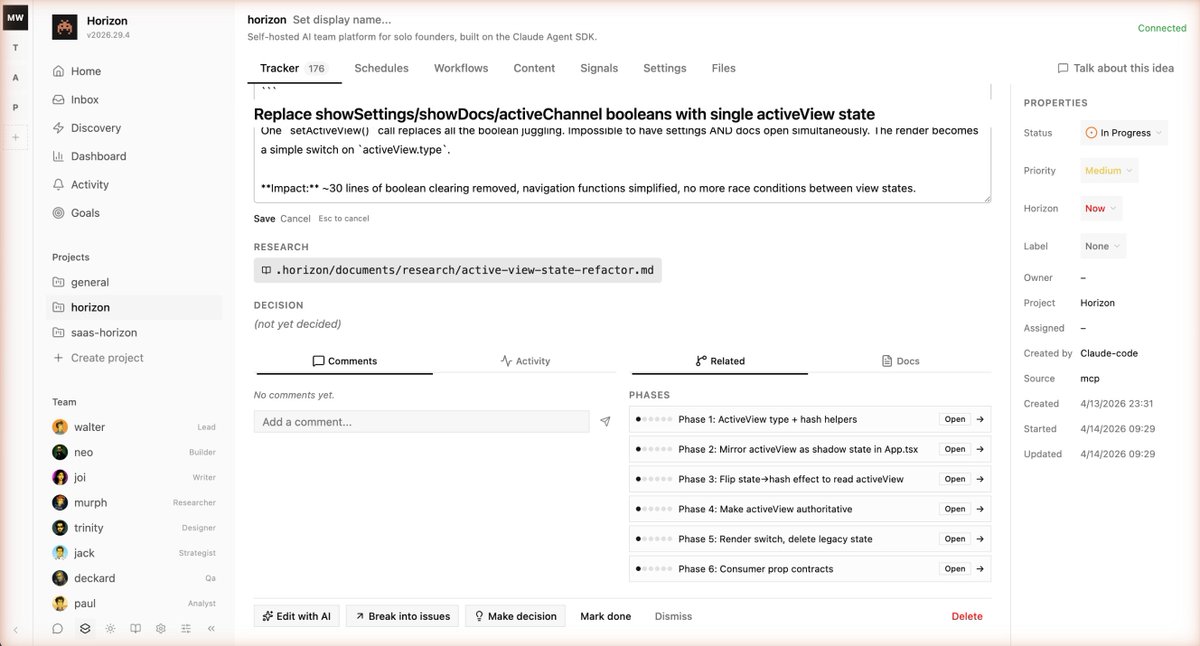Viewport: 1200px width, 646px height.
Task: Switch to the A workspace in the rail
Action: click(15, 77)
